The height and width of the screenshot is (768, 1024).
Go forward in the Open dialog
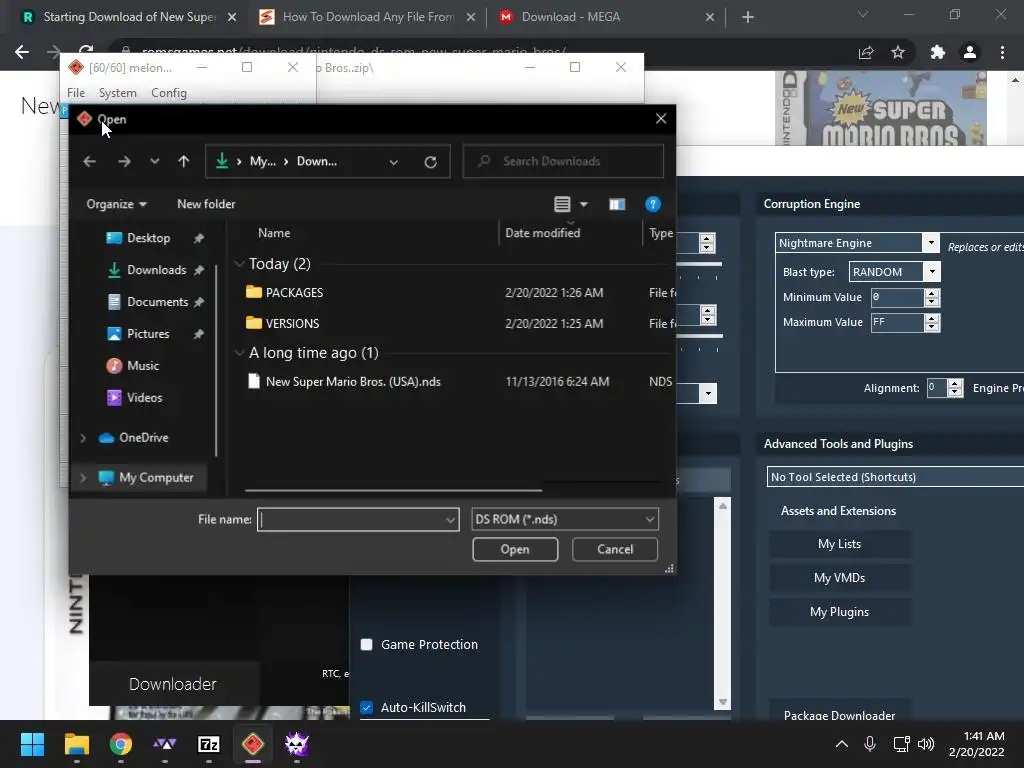pos(124,161)
